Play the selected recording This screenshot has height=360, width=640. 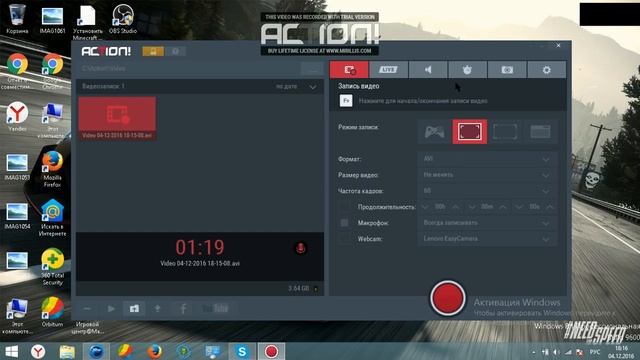coord(111,309)
